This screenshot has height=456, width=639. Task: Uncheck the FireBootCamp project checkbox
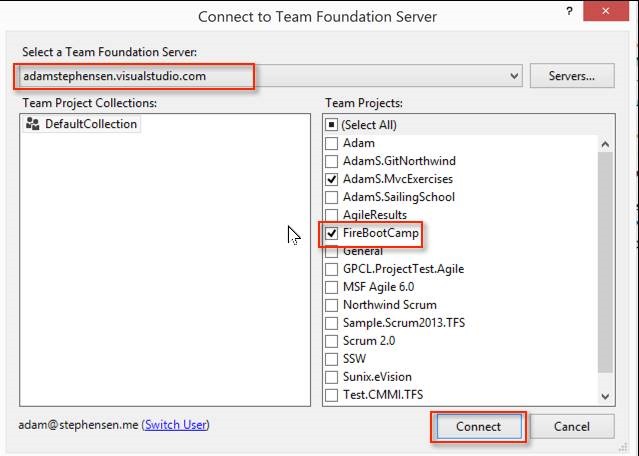331,233
